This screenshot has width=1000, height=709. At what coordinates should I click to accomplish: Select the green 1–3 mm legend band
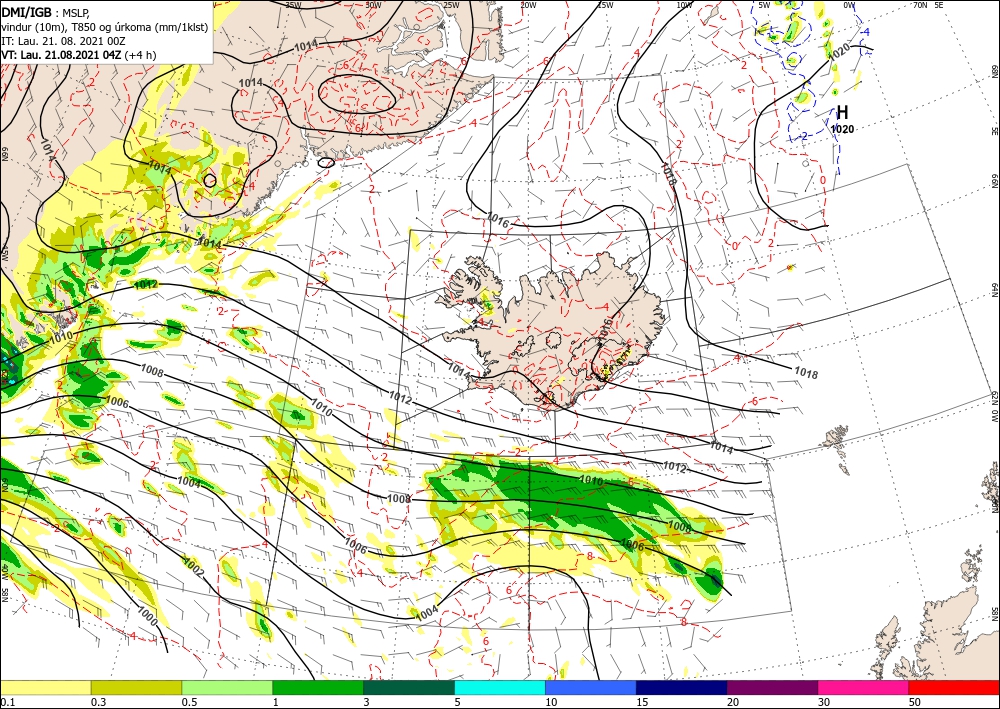click(x=318, y=687)
